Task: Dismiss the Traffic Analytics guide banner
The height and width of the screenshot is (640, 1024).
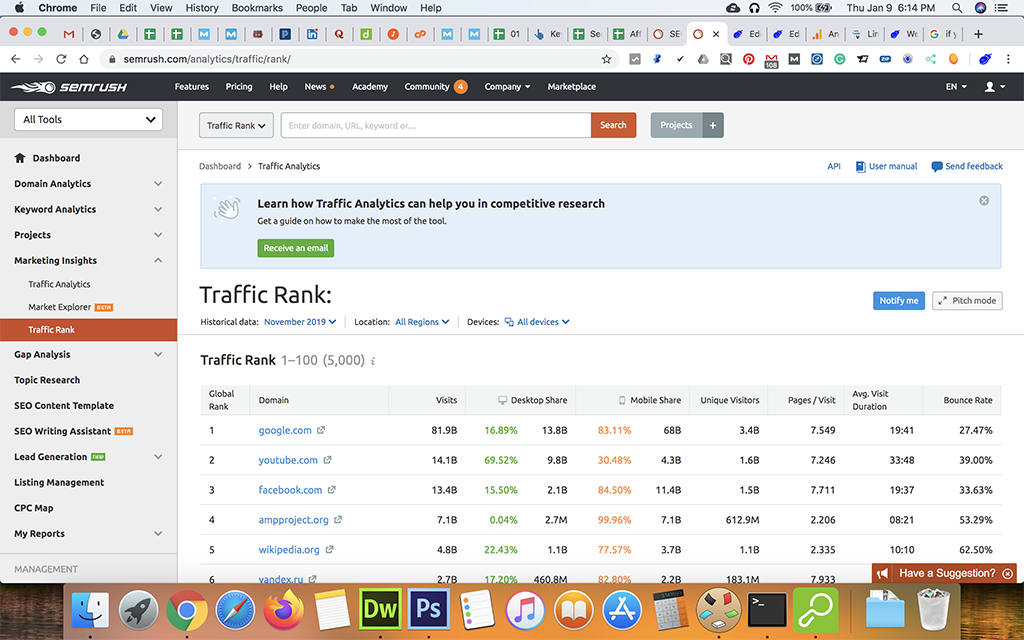Action: pos(984,200)
